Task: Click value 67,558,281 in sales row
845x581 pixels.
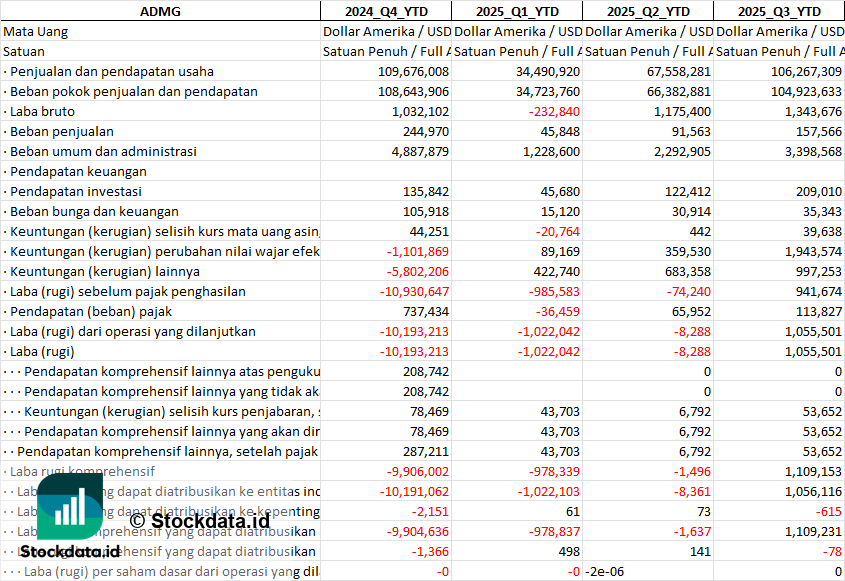Action: pos(679,72)
